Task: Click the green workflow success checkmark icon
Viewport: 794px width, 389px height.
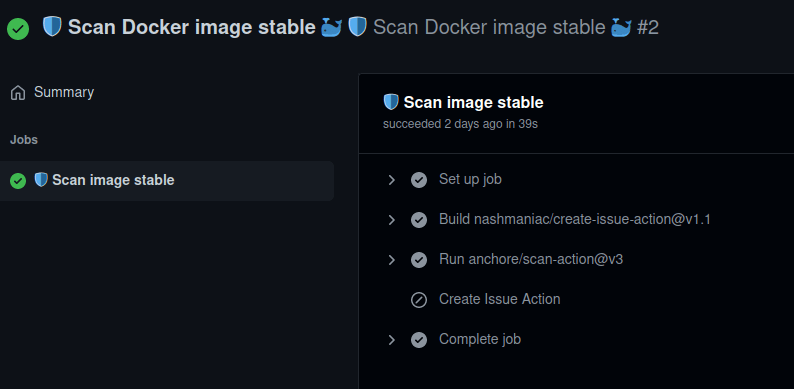Action: [18, 29]
